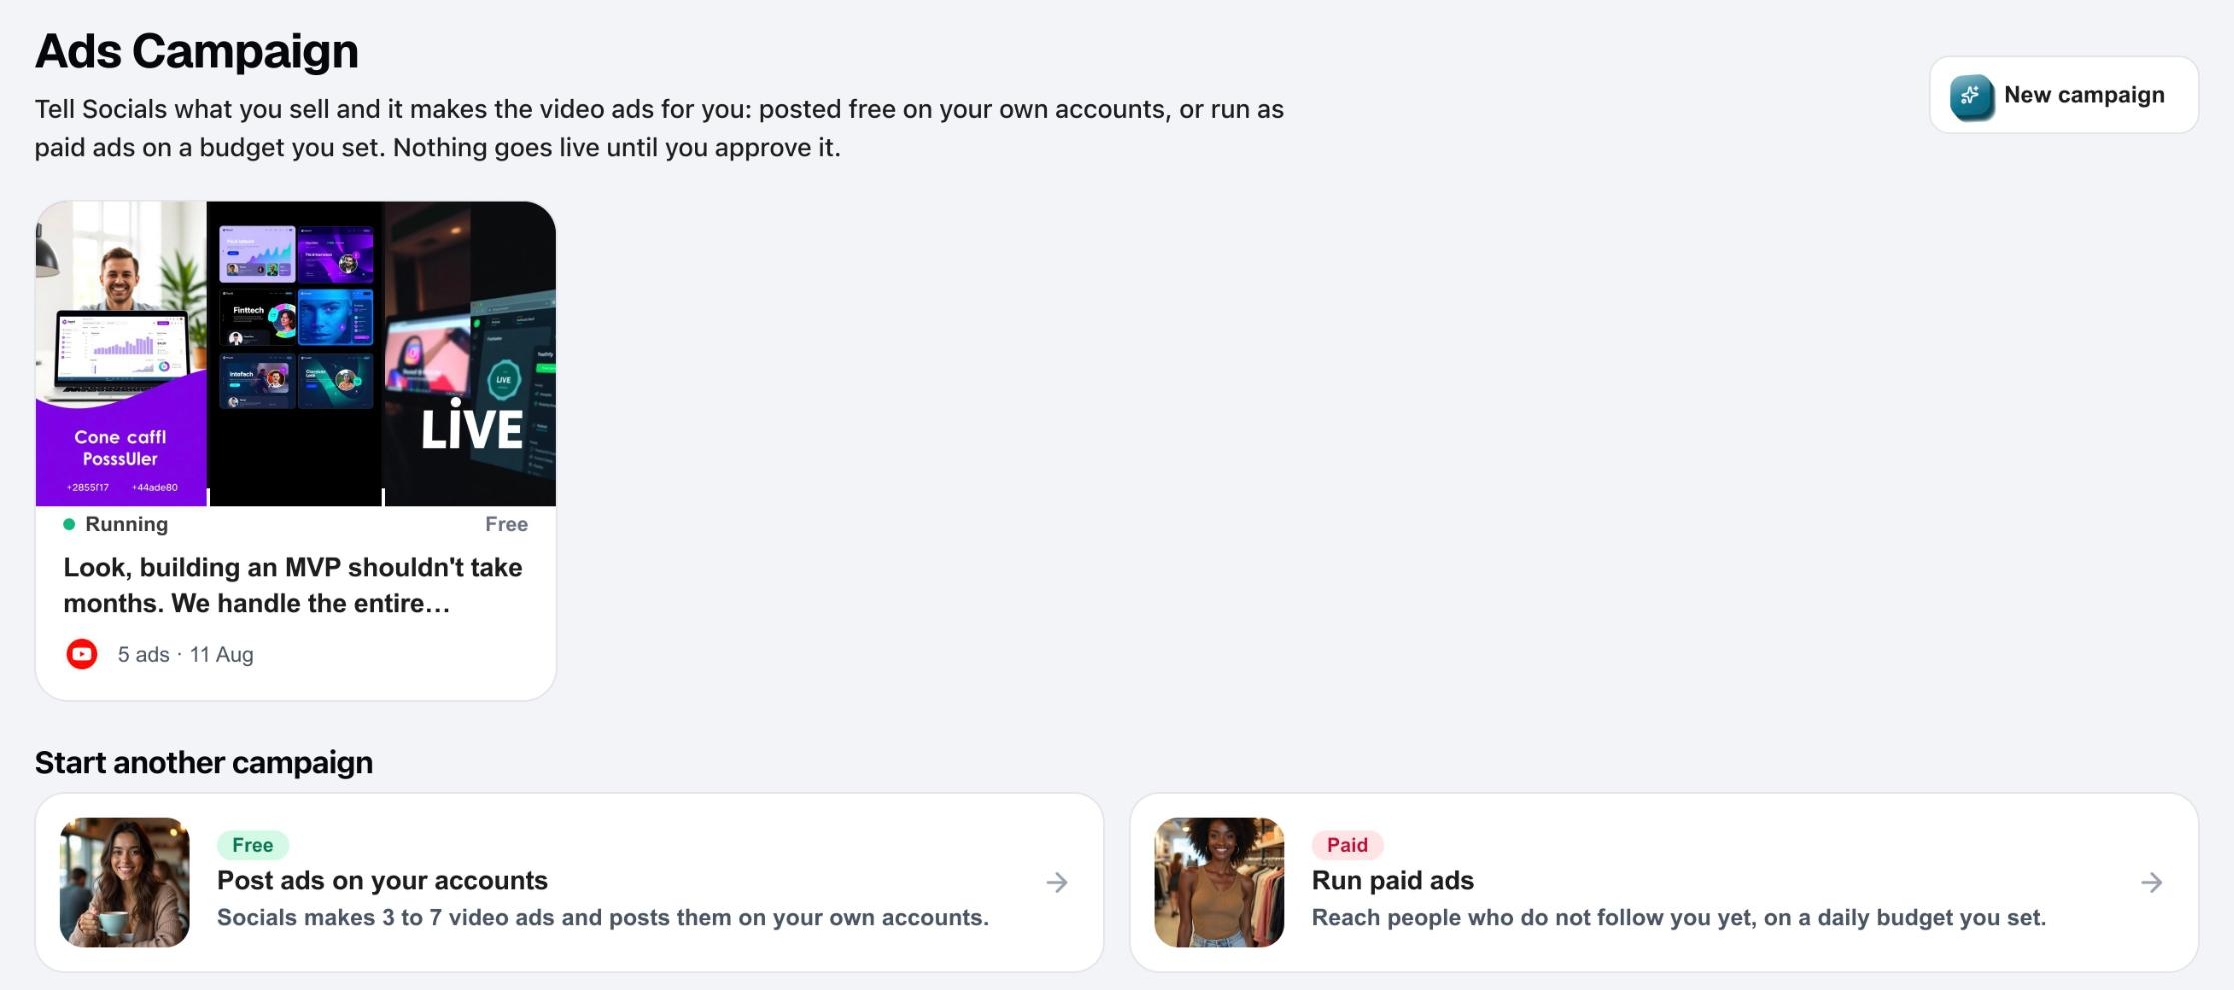The height and width of the screenshot is (990, 2234).
Task: Open the MVP campaign title text
Action: [x=293, y=585]
